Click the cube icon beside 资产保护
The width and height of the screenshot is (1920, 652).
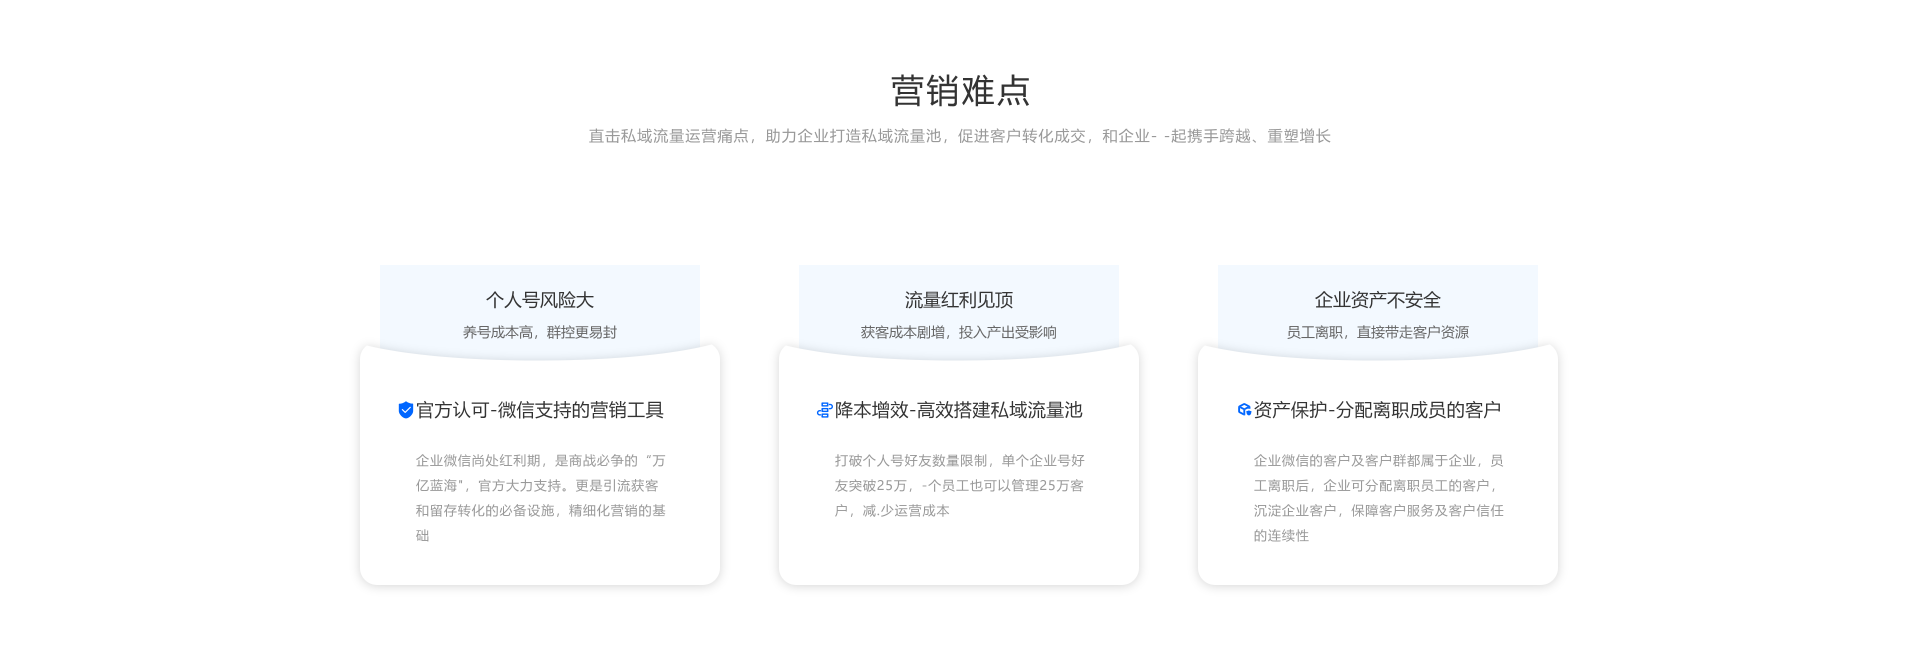[1244, 410]
